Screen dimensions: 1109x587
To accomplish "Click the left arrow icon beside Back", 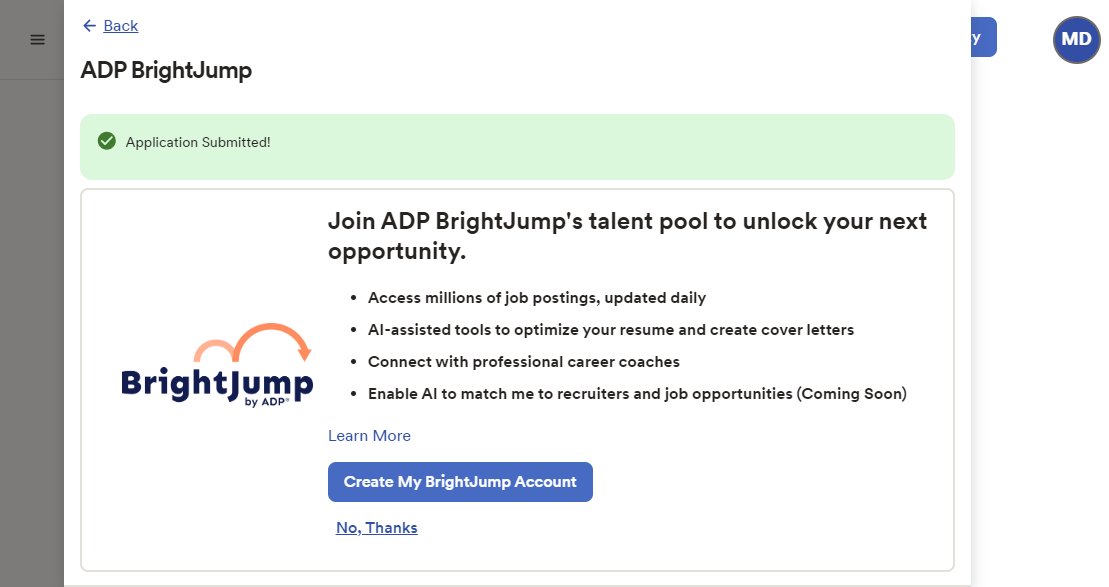I will [90, 26].
